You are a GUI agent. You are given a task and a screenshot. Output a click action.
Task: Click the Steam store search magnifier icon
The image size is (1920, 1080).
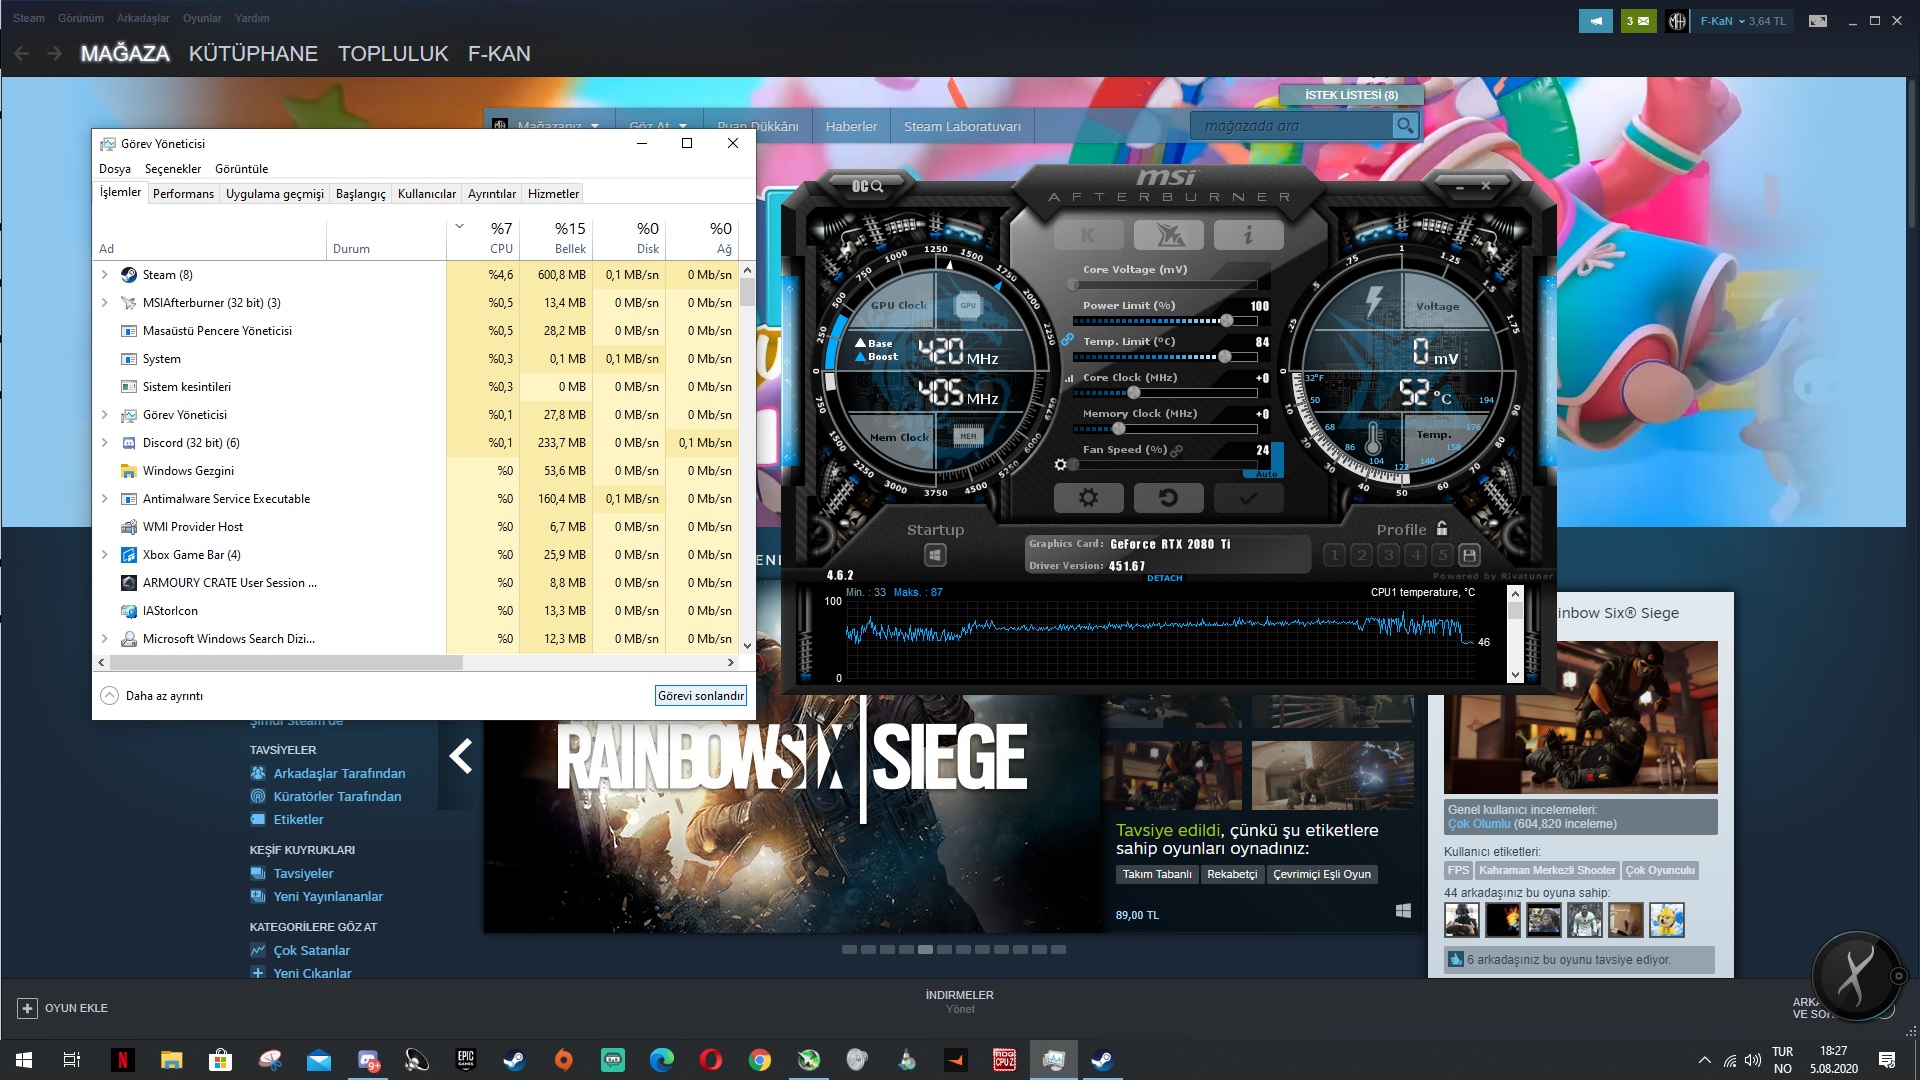1405,126
